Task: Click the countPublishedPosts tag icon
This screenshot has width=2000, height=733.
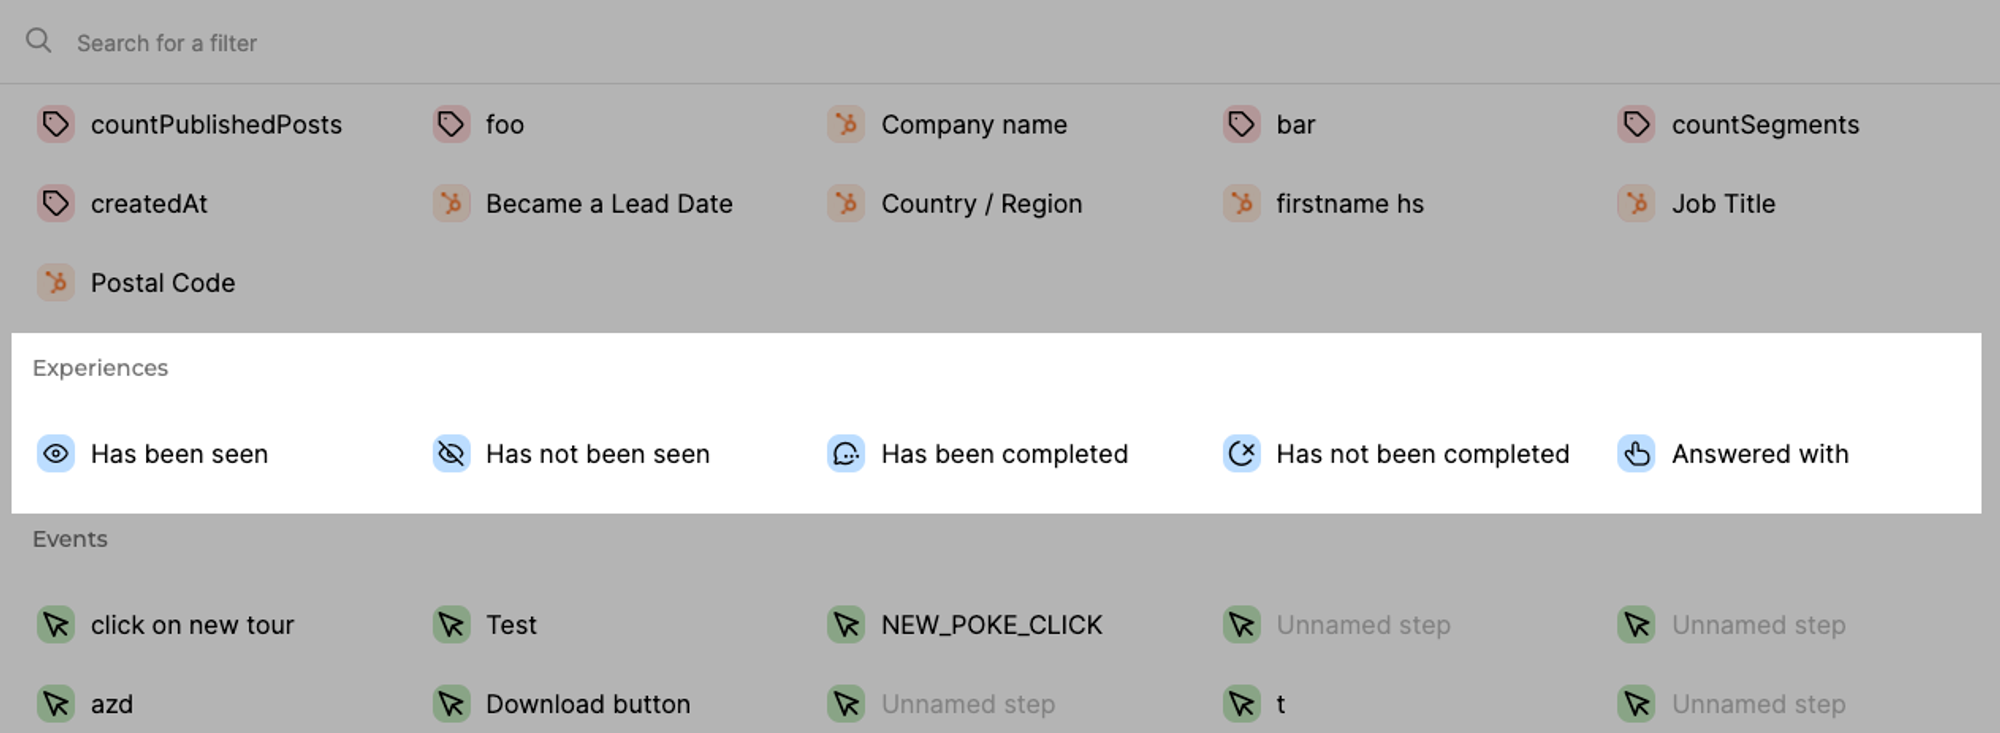Action: pos(56,125)
